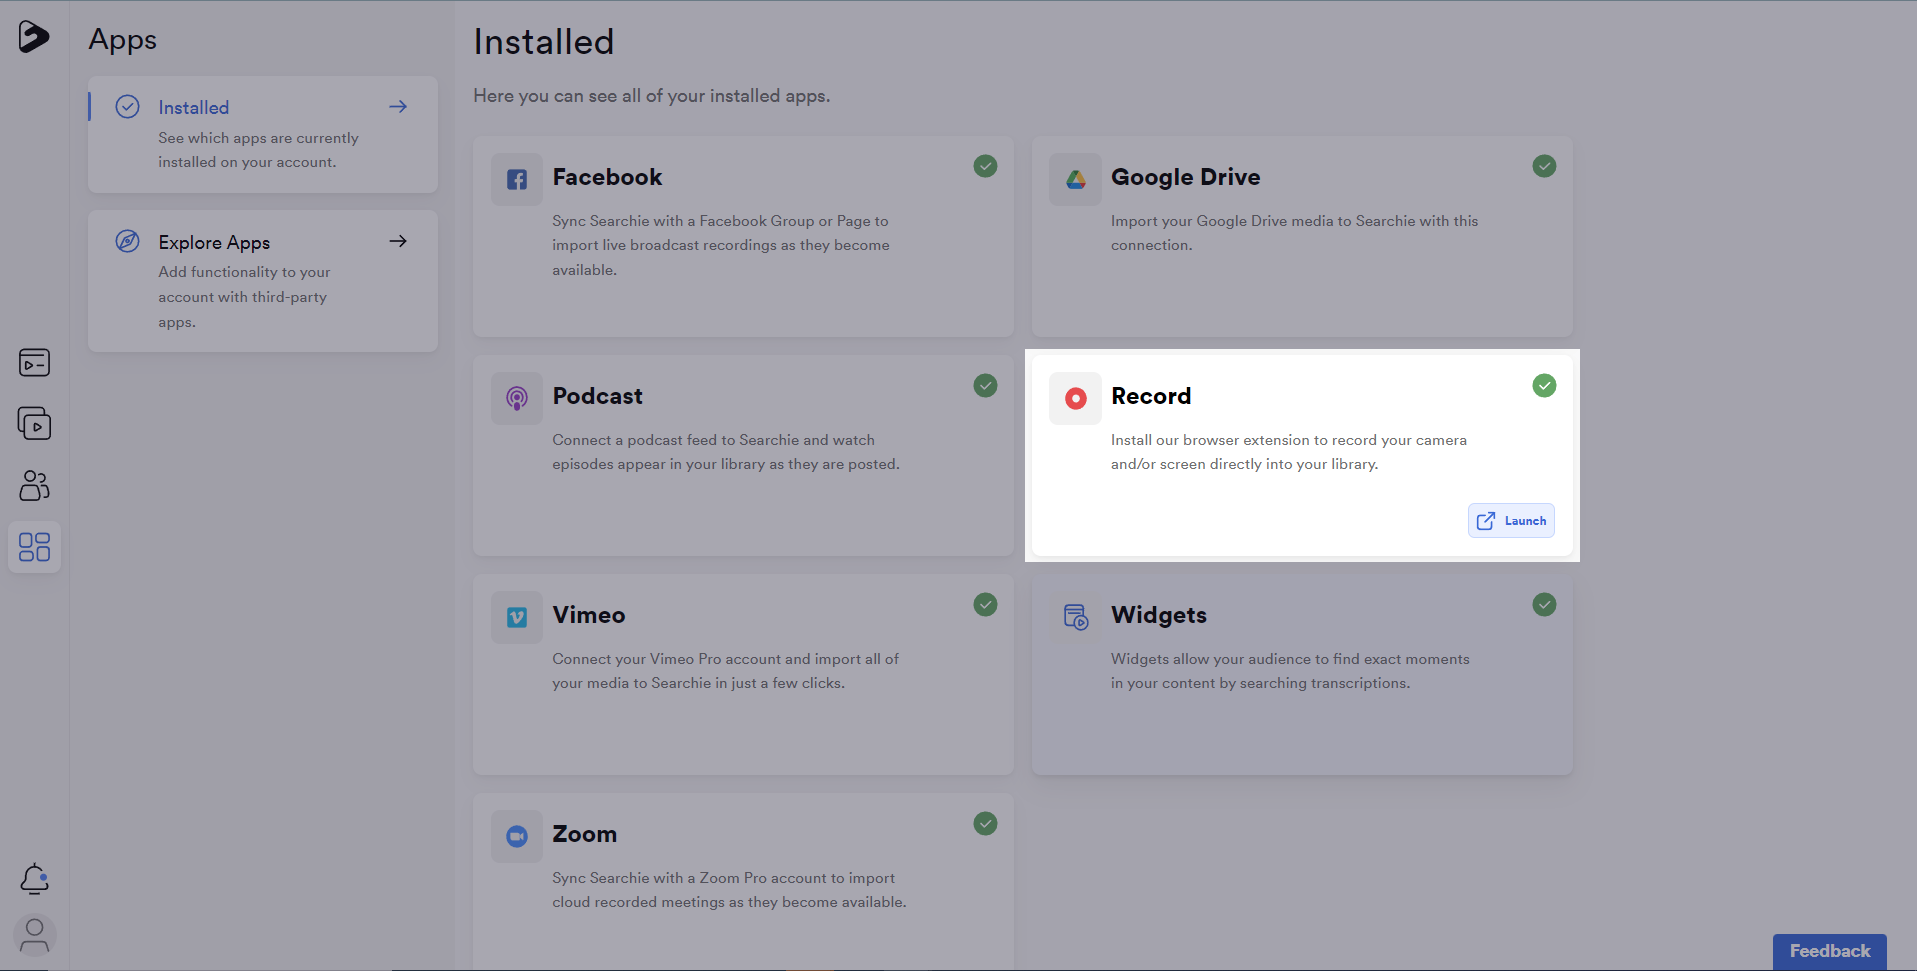Click the Vimeo app icon

(517, 618)
